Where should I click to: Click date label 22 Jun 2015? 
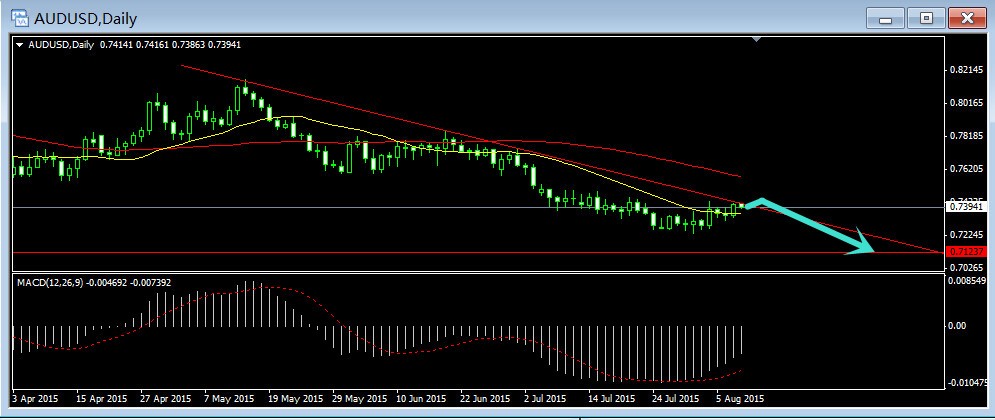pyautogui.click(x=486, y=398)
